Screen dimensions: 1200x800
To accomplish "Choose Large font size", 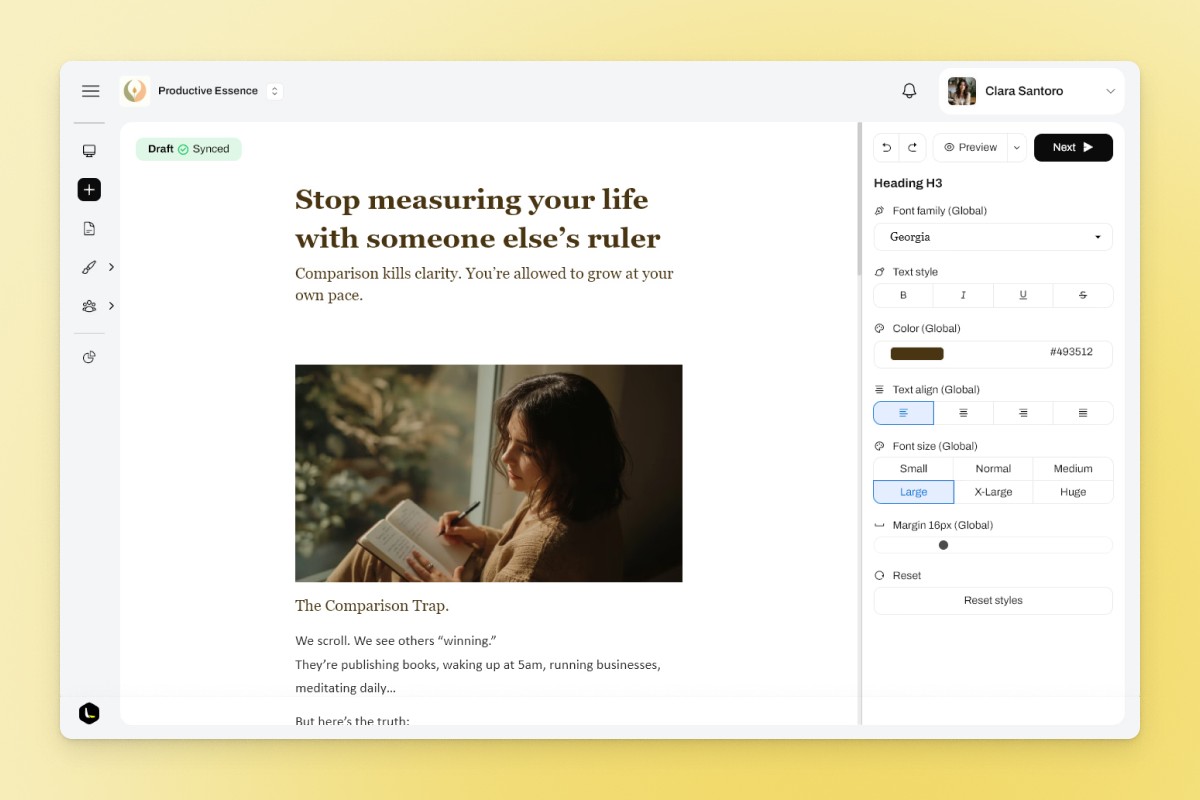I will click(914, 492).
